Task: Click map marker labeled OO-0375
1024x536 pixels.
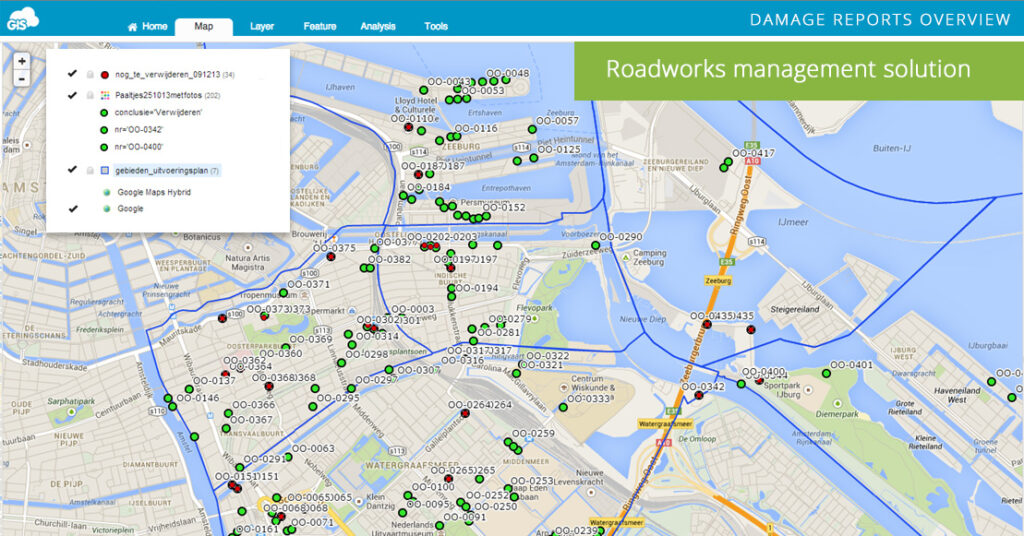Action: click(330, 257)
